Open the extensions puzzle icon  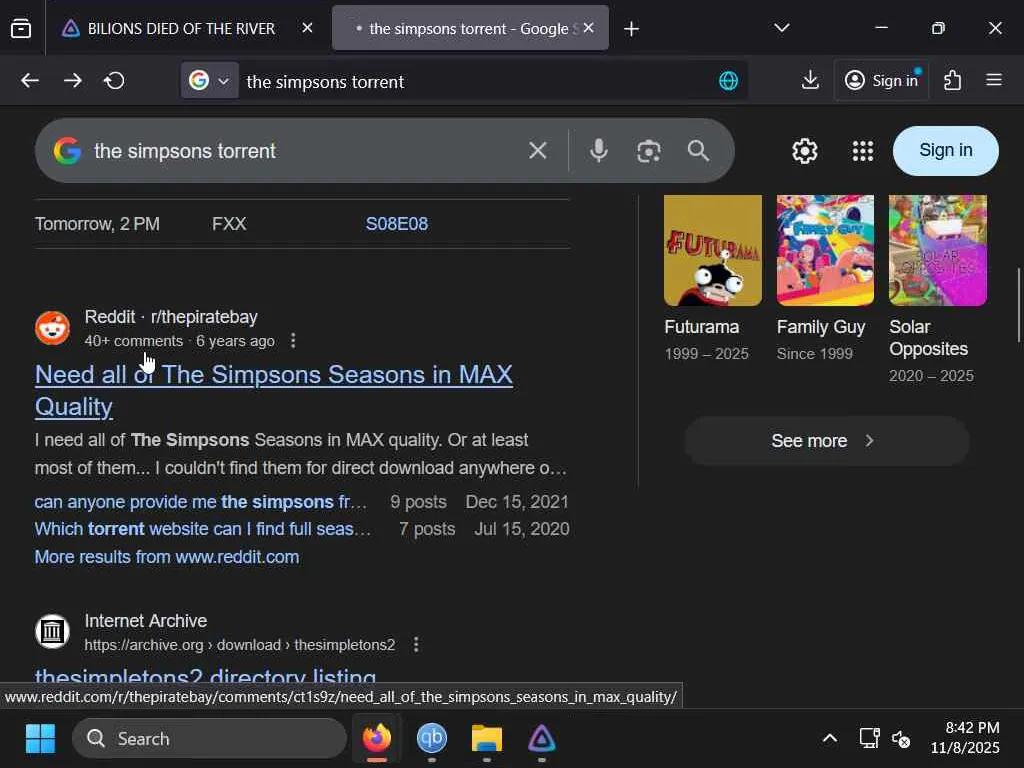click(x=952, y=80)
